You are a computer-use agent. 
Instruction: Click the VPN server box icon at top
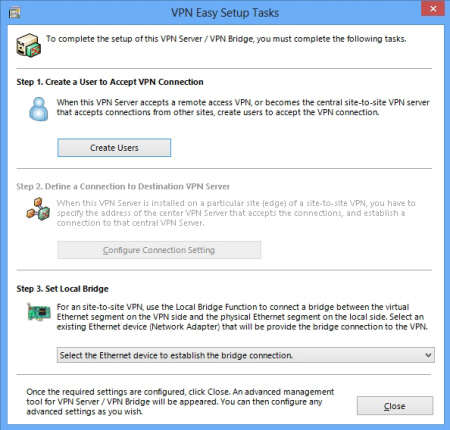pyautogui.click(x=29, y=45)
